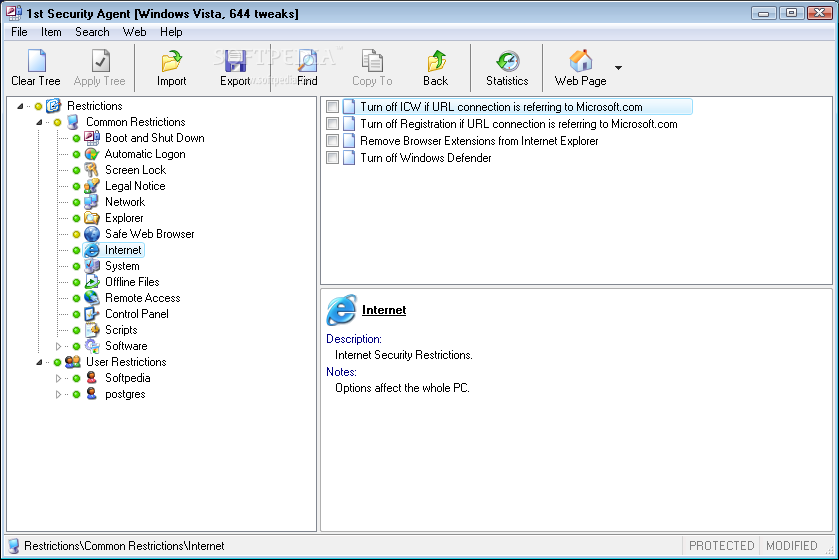
Task: Open the Web Page dropdown arrow
Action: [x=618, y=68]
